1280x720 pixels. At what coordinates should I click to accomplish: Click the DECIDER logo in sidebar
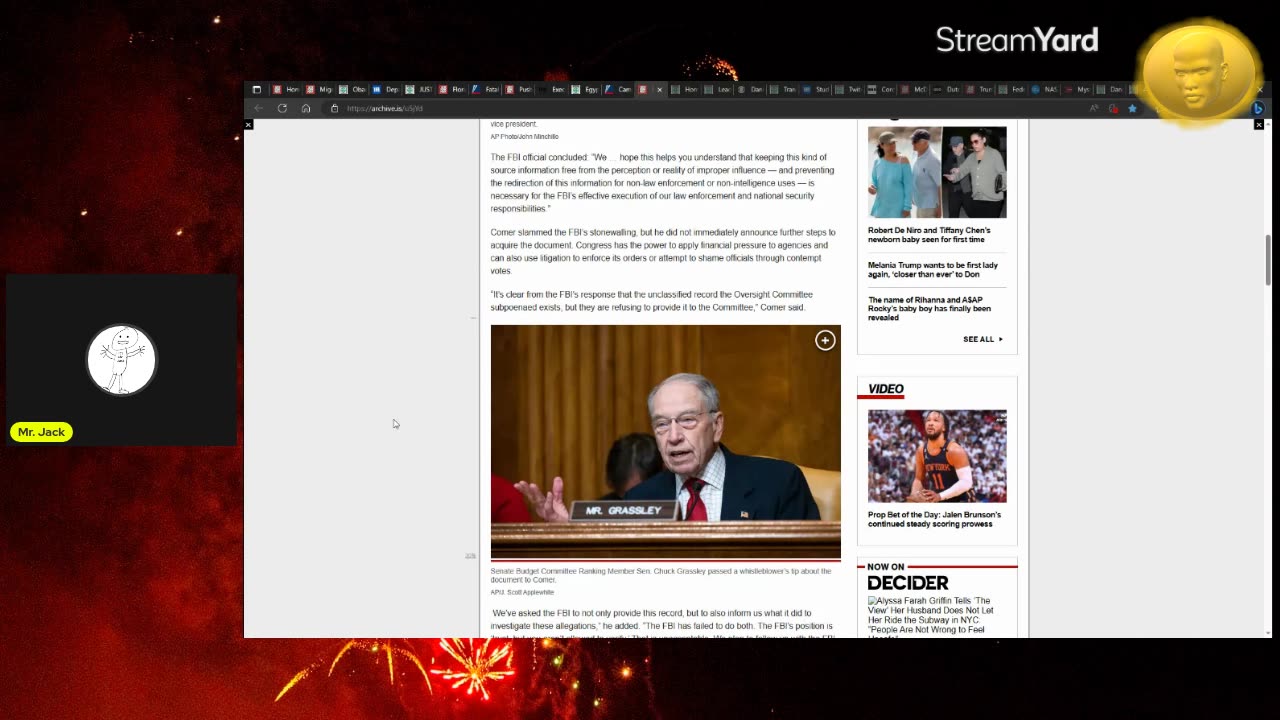pos(907,583)
